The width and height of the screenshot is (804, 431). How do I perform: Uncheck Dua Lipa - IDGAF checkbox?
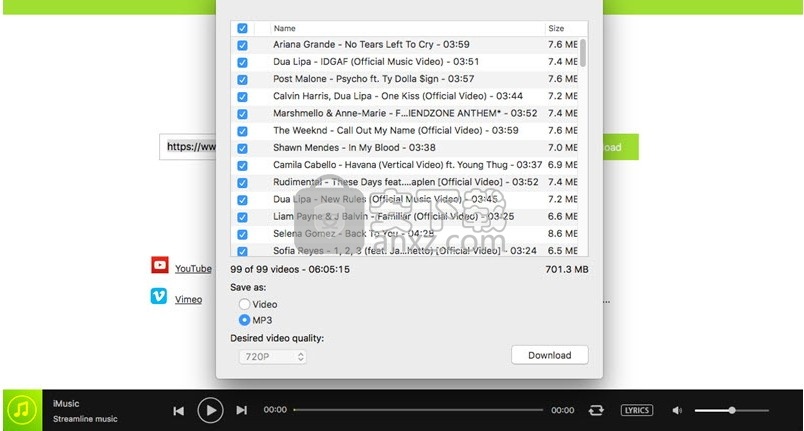coord(242,63)
